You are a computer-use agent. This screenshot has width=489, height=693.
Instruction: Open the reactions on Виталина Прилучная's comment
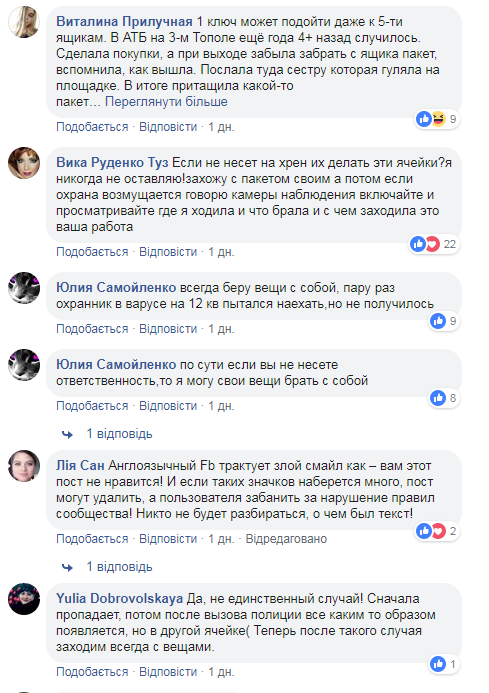coord(437,119)
